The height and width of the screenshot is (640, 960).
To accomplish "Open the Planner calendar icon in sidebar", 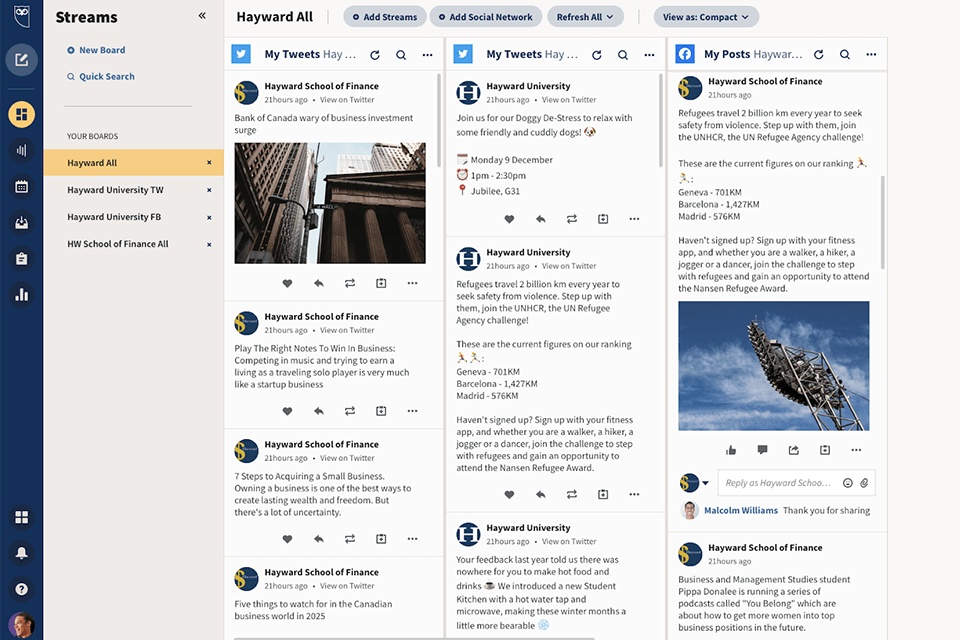I will click(x=21, y=187).
